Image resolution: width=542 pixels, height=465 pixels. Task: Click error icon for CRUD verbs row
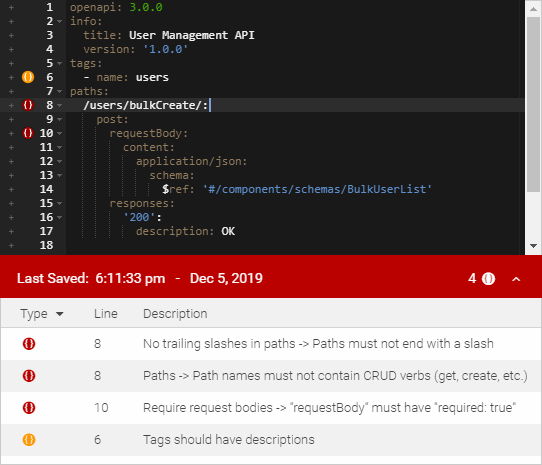29,376
